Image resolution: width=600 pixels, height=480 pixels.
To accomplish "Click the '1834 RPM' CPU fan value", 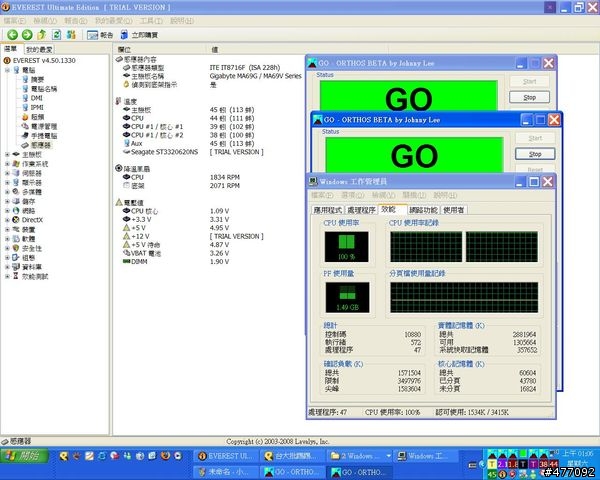I will click(225, 177).
